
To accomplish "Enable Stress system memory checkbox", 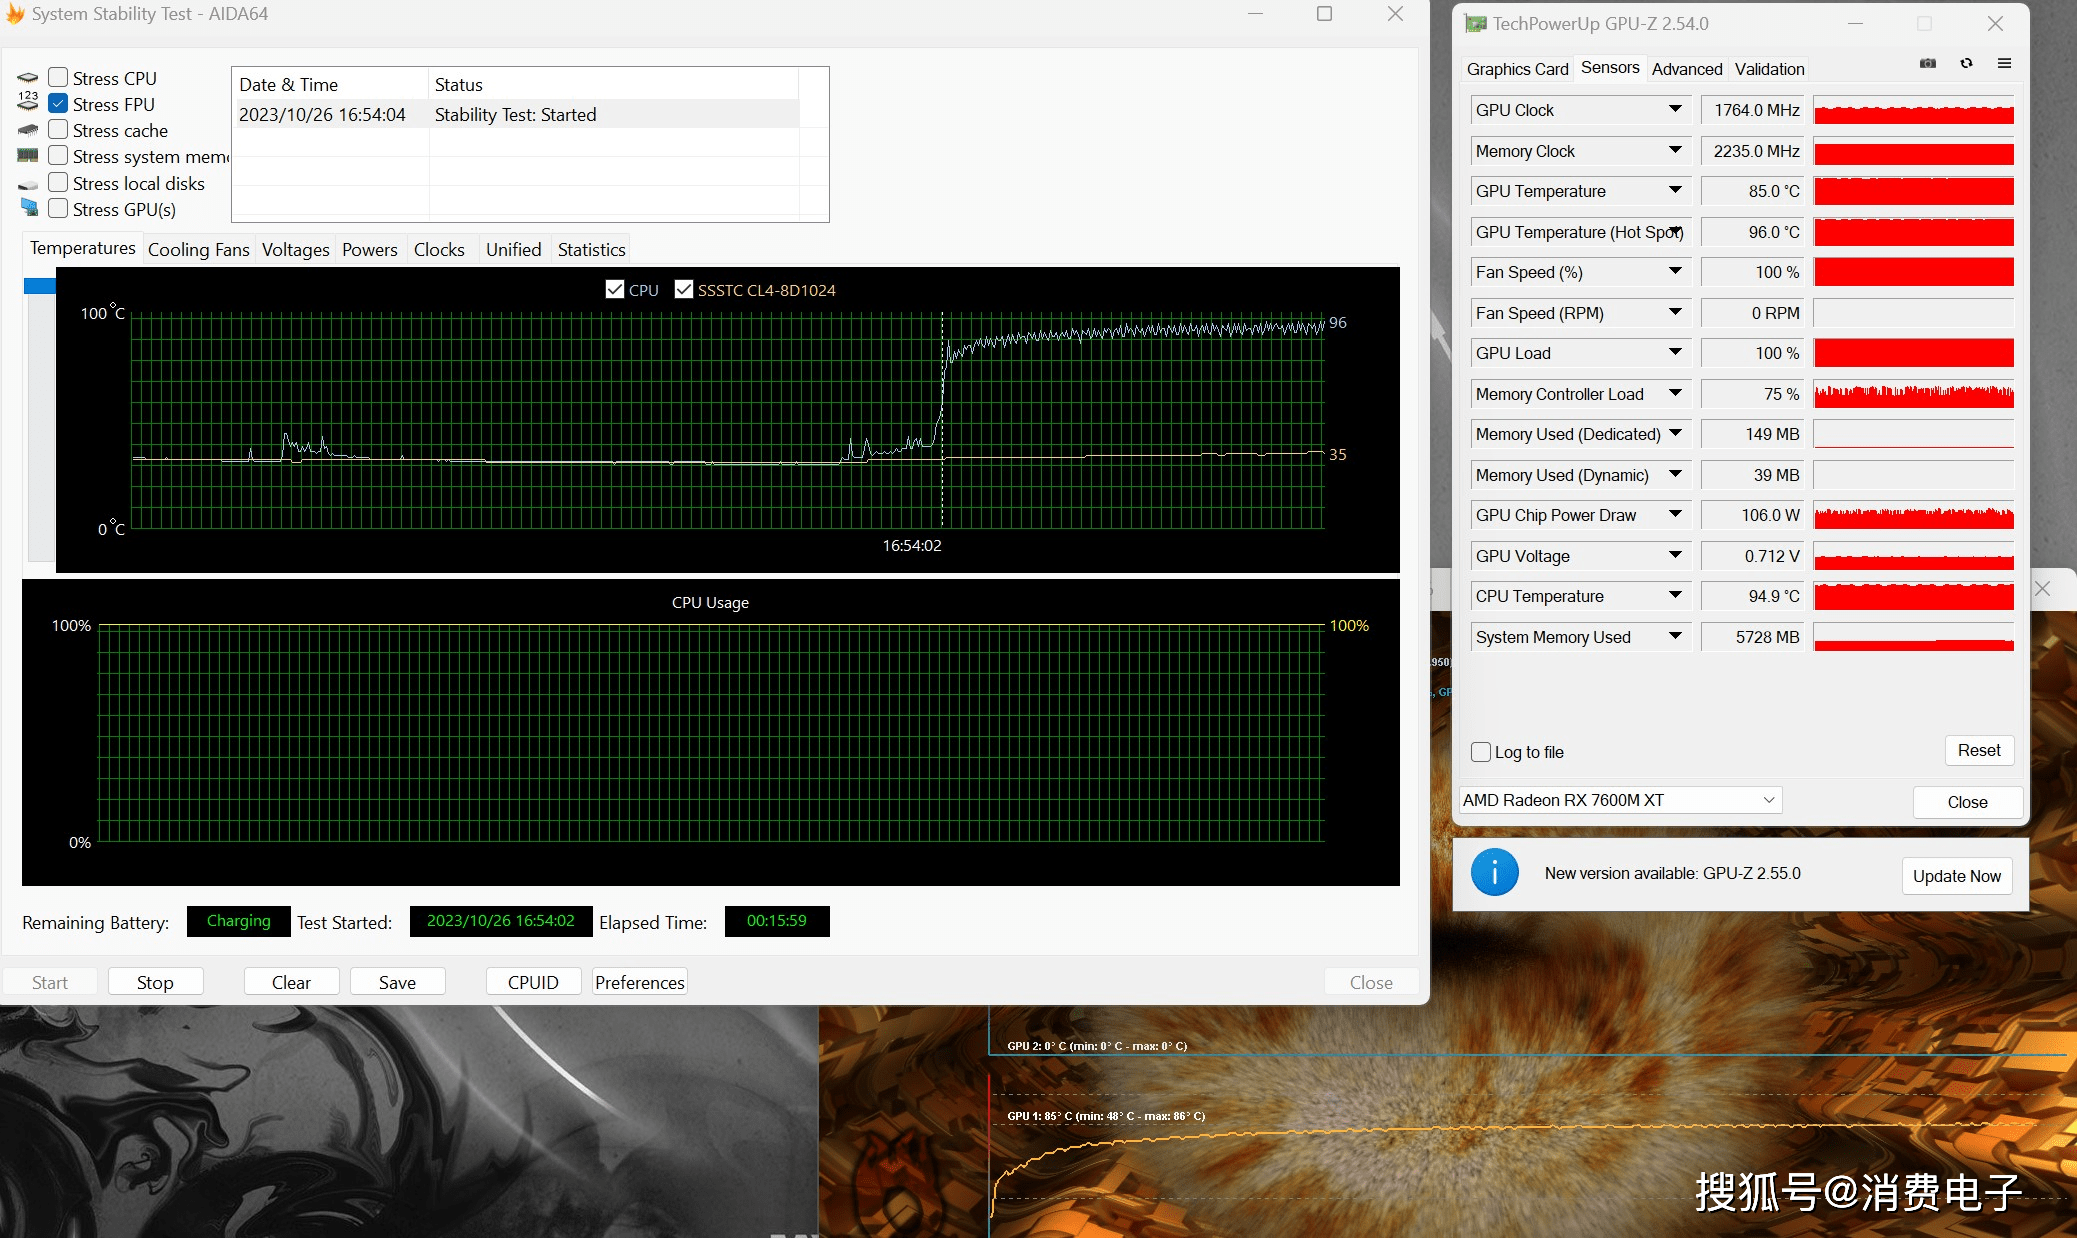I will point(59,155).
